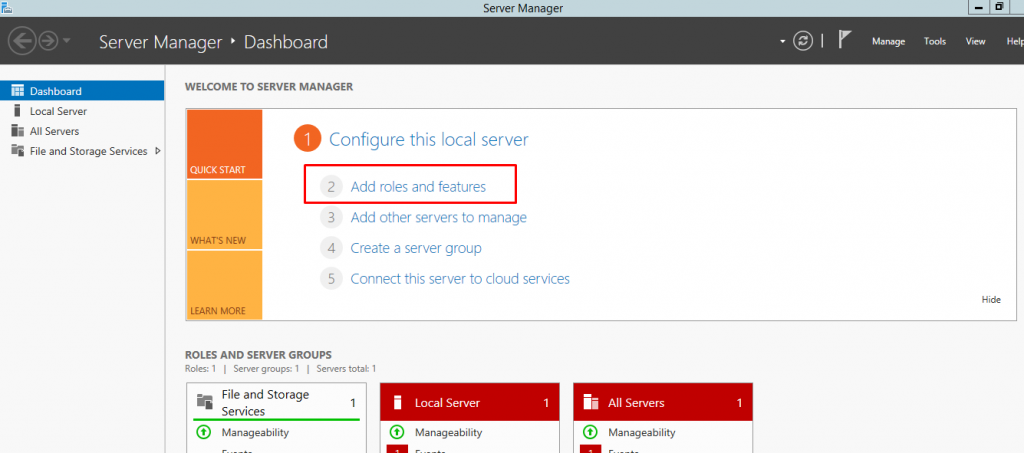
Task: Click Add roles and features link
Action: pos(418,187)
